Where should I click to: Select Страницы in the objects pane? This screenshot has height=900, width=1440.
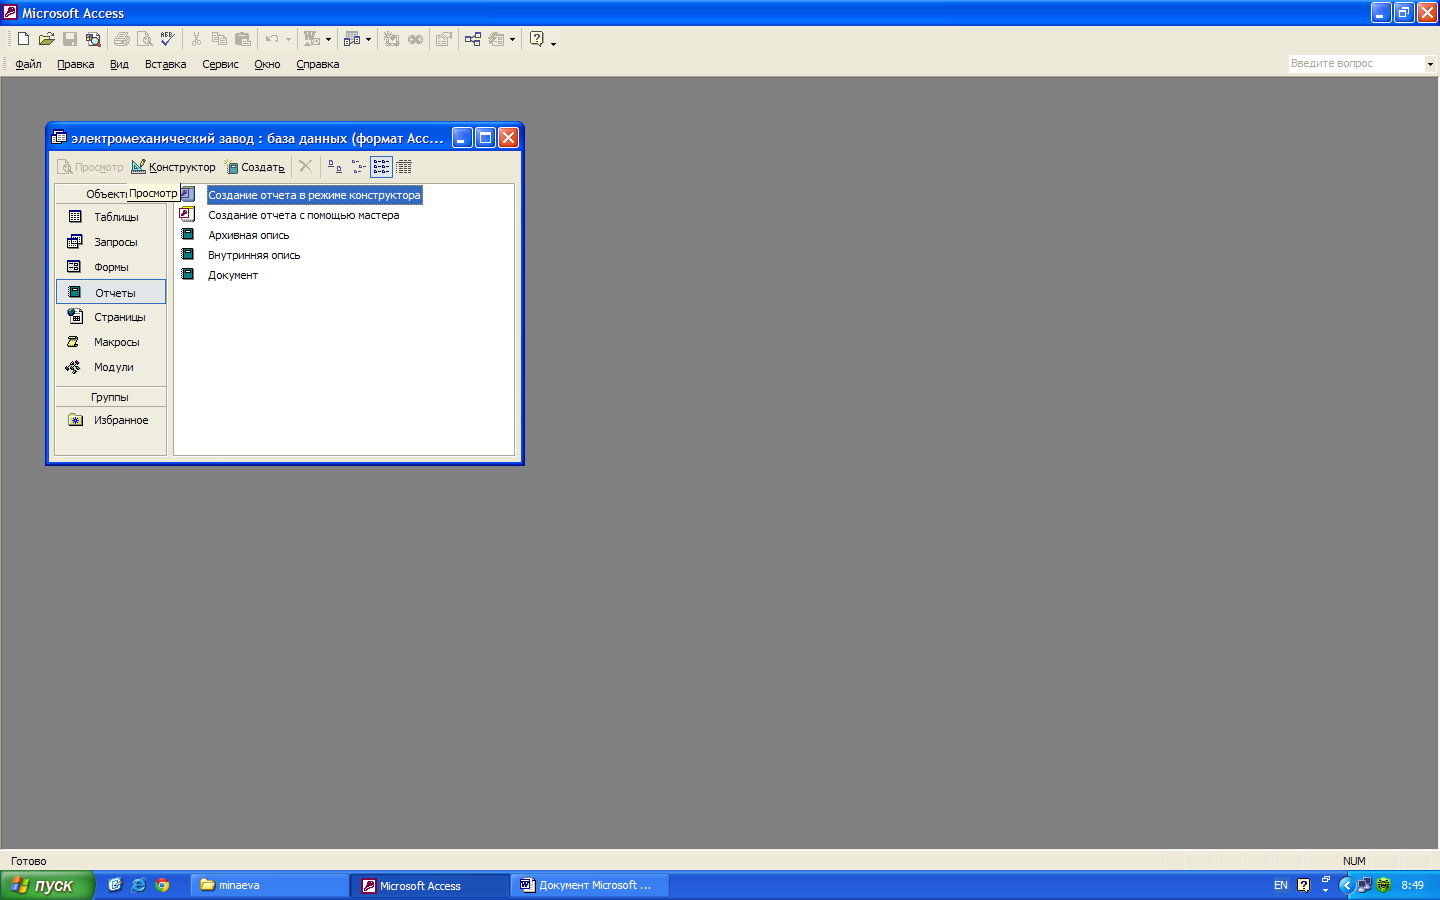pyautogui.click(x=110, y=317)
